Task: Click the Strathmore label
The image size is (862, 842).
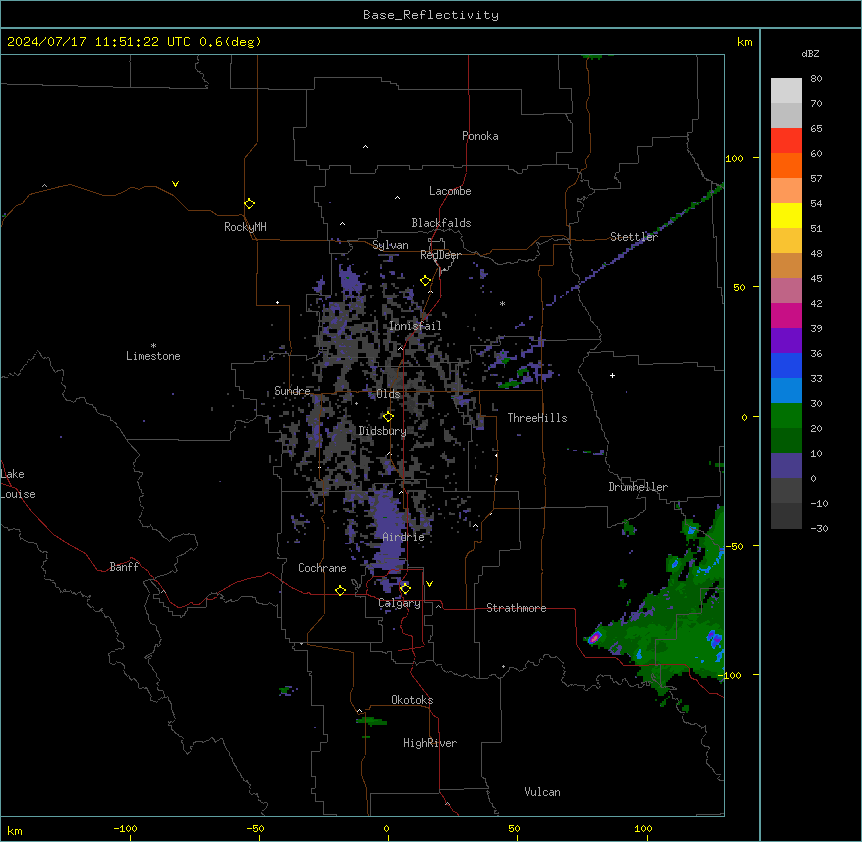Action: click(516, 608)
